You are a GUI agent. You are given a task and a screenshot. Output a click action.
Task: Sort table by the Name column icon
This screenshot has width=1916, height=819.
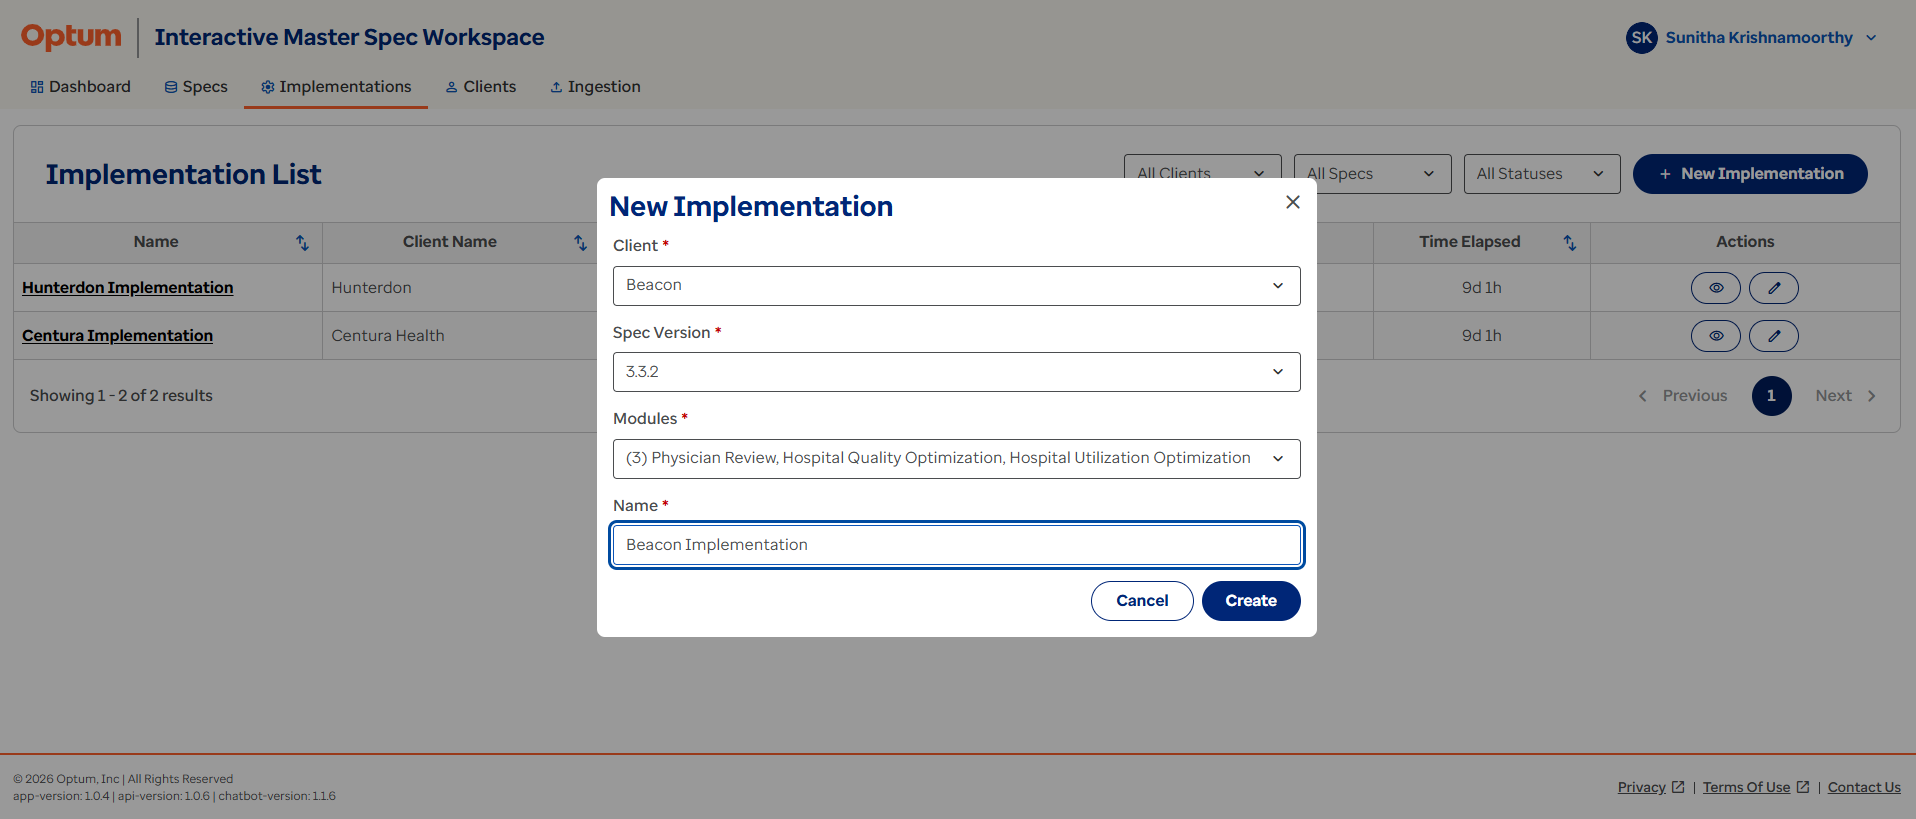coord(302,243)
